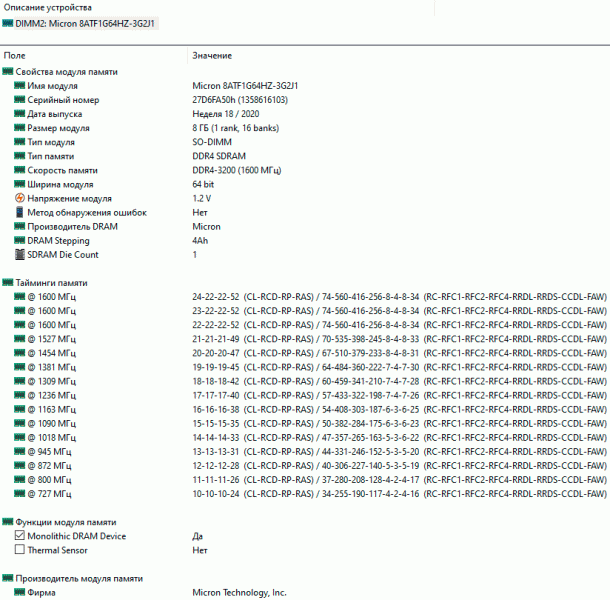Select the timing row starting with '22-22-22-52'
Image resolution: width=610 pixels, height=600 pixels.
click(x=400, y=325)
